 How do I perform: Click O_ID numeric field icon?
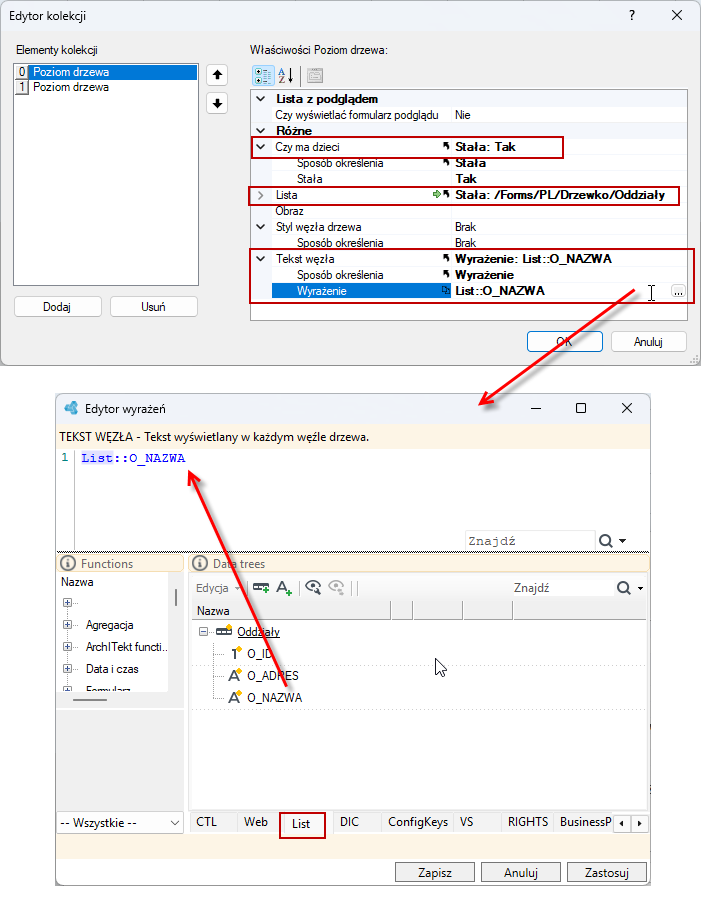[235, 653]
